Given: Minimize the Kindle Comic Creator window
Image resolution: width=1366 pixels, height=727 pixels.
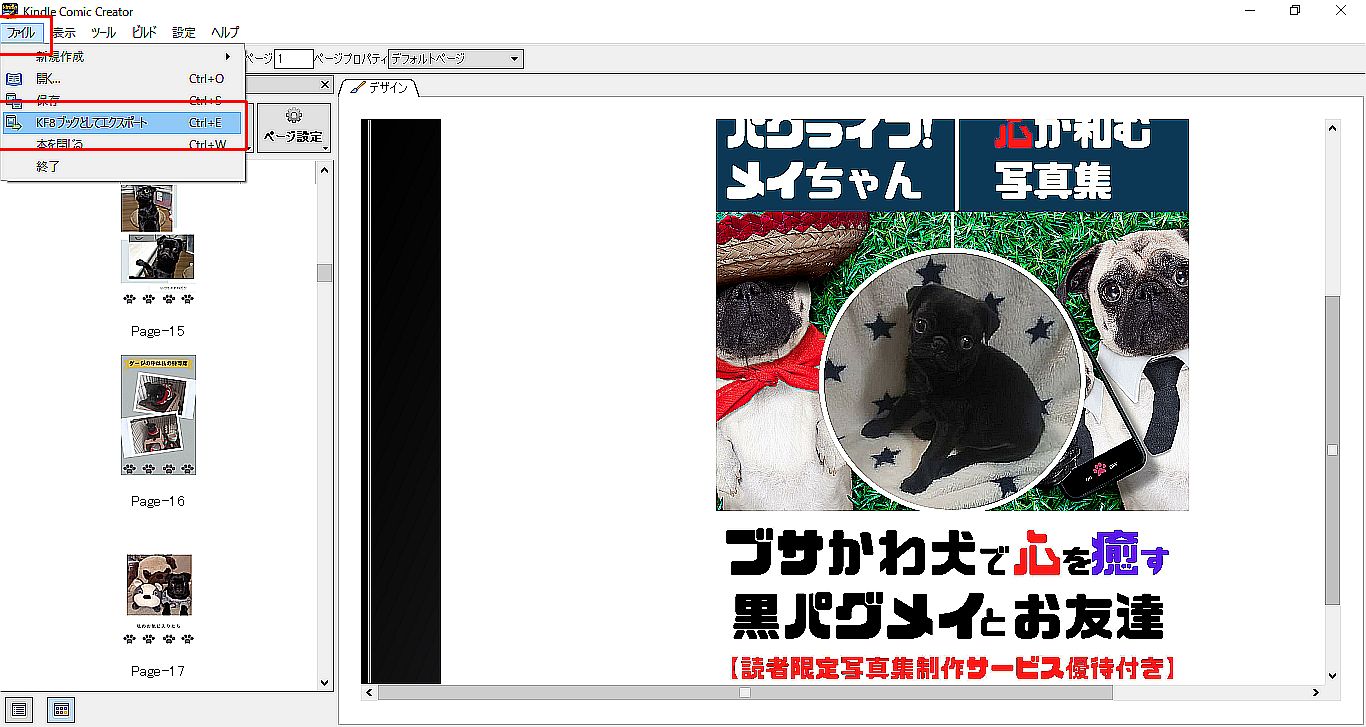Looking at the screenshot, I should point(1250,10).
